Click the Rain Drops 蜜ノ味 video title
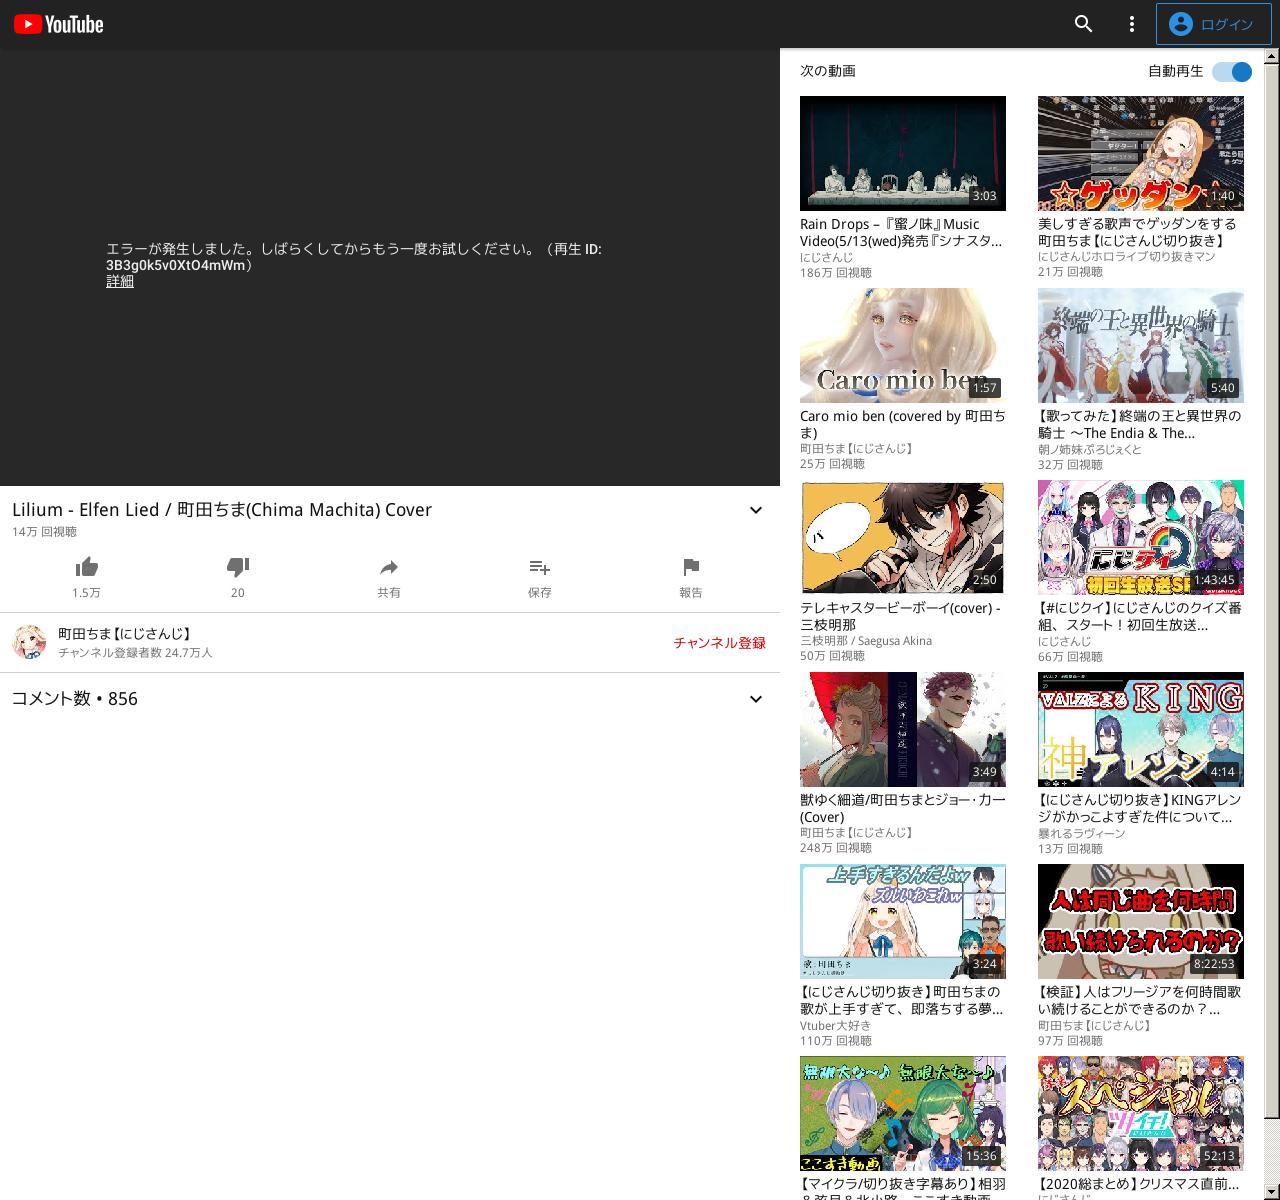This screenshot has height=1200, width=1280. point(901,232)
